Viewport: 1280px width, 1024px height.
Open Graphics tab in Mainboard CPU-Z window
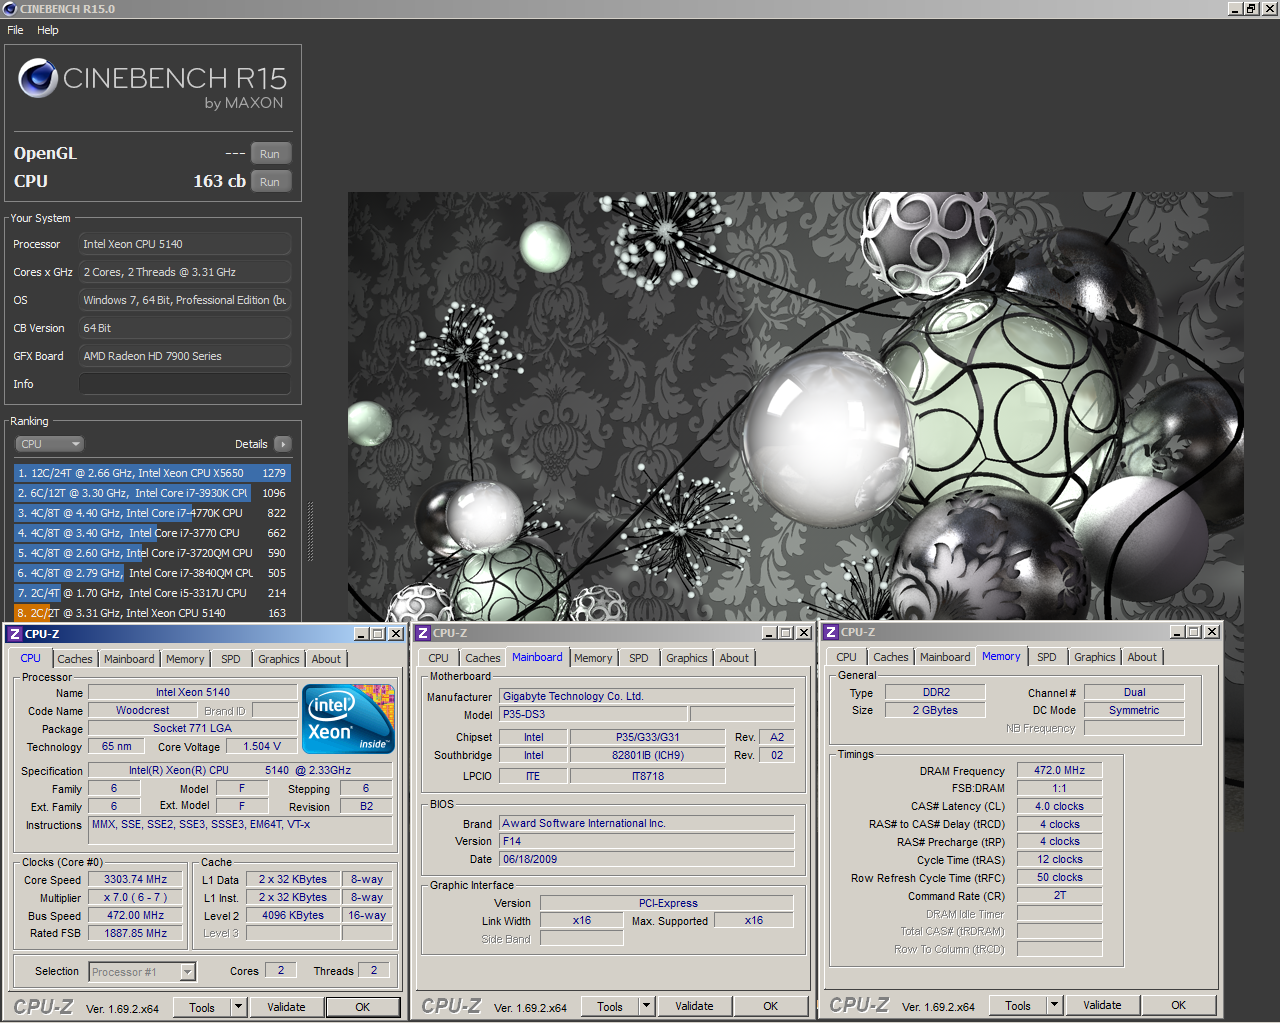[x=687, y=658]
